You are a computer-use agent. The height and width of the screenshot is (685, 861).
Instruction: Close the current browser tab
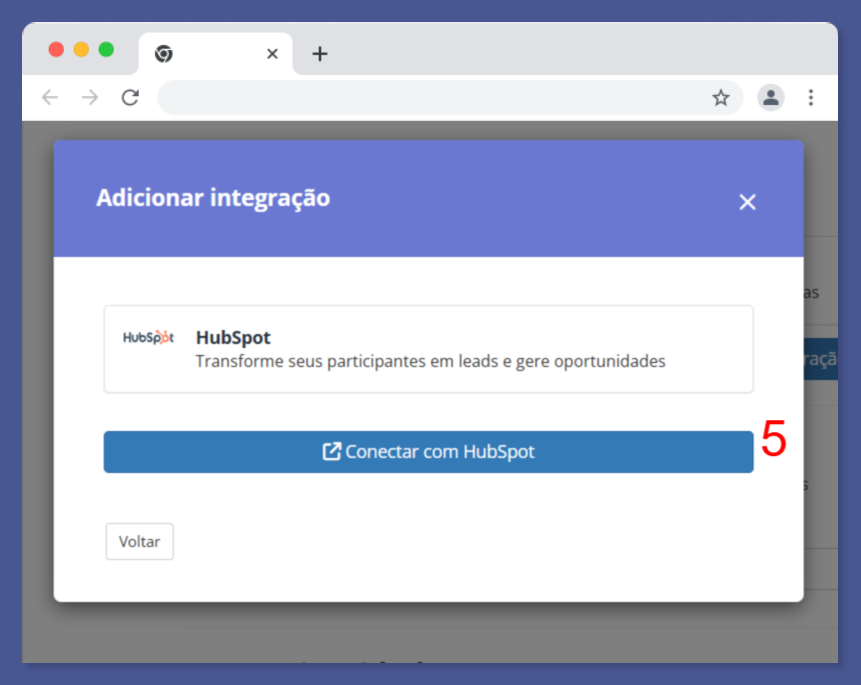coord(272,54)
